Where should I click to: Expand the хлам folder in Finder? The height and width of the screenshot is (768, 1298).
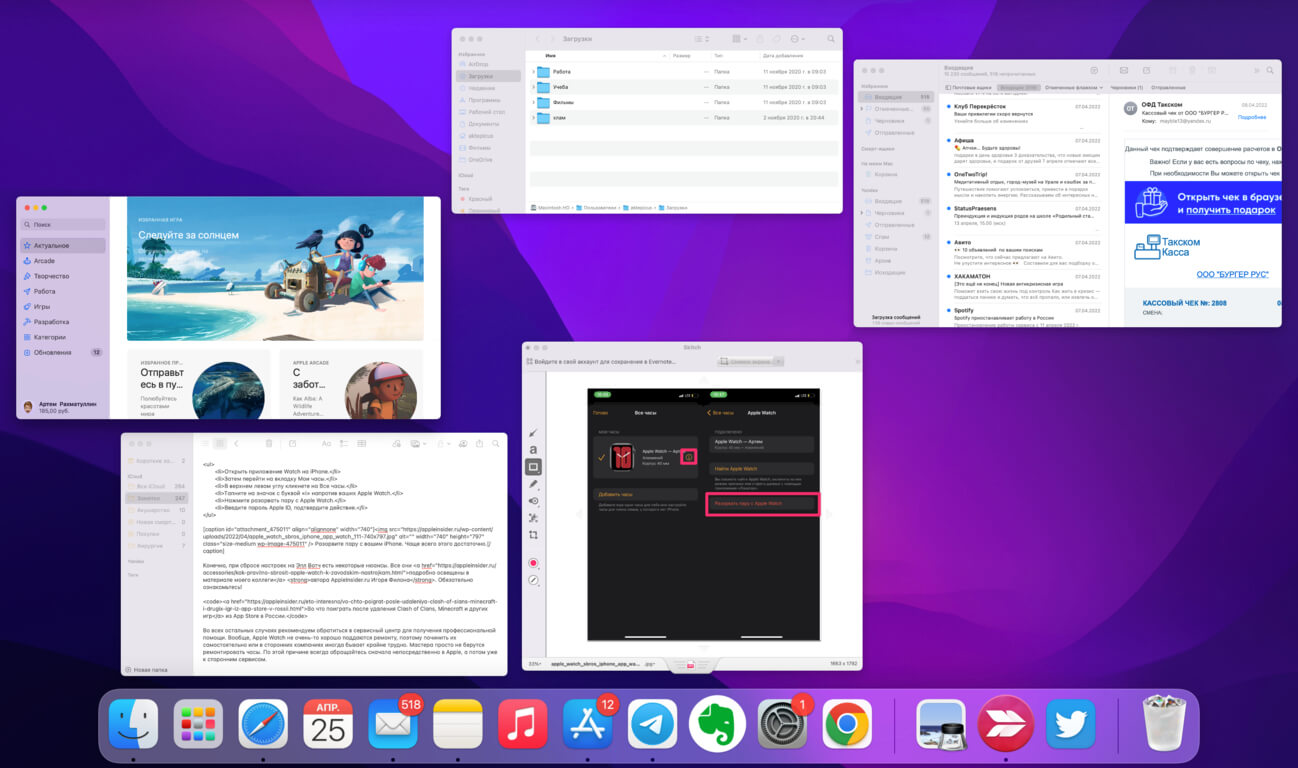(x=533, y=117)
